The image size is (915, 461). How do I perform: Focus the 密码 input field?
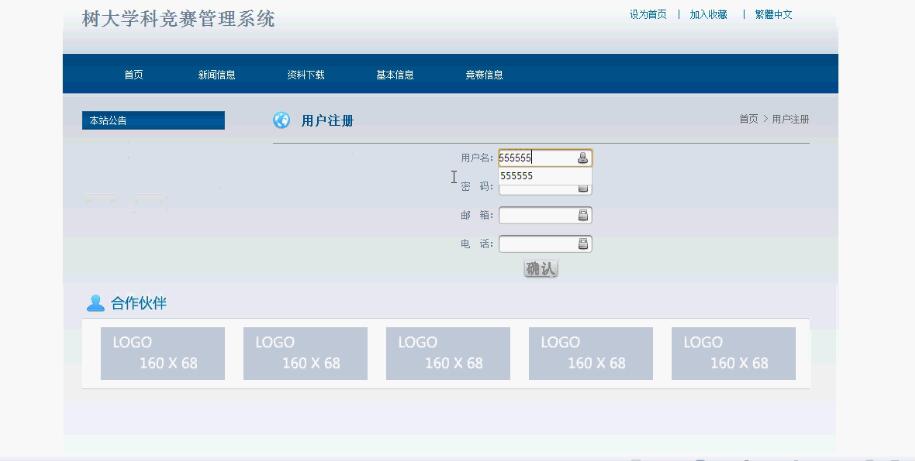545,189
